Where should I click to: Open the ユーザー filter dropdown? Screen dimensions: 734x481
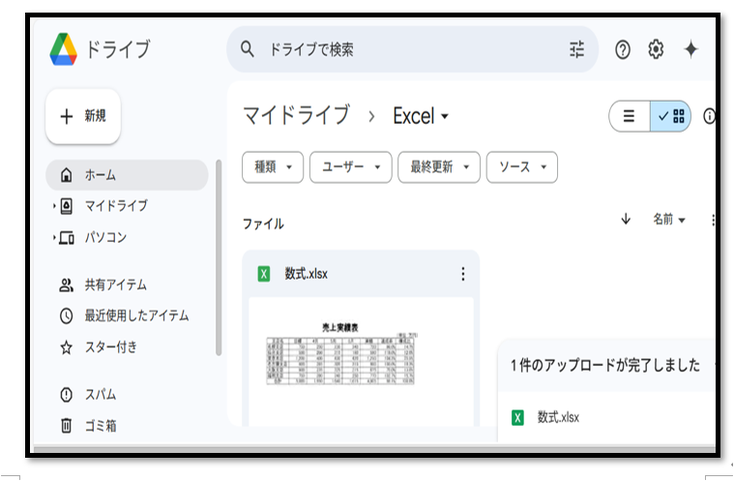[x=351, y=167]
